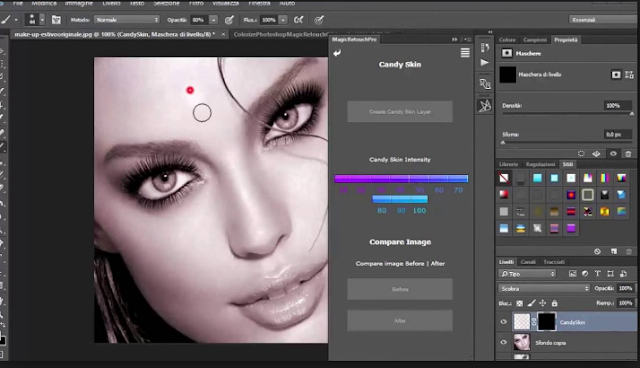640x368 pixels.
Task: Click Candy Skin intensity value 100
Action: coord(420,211)
